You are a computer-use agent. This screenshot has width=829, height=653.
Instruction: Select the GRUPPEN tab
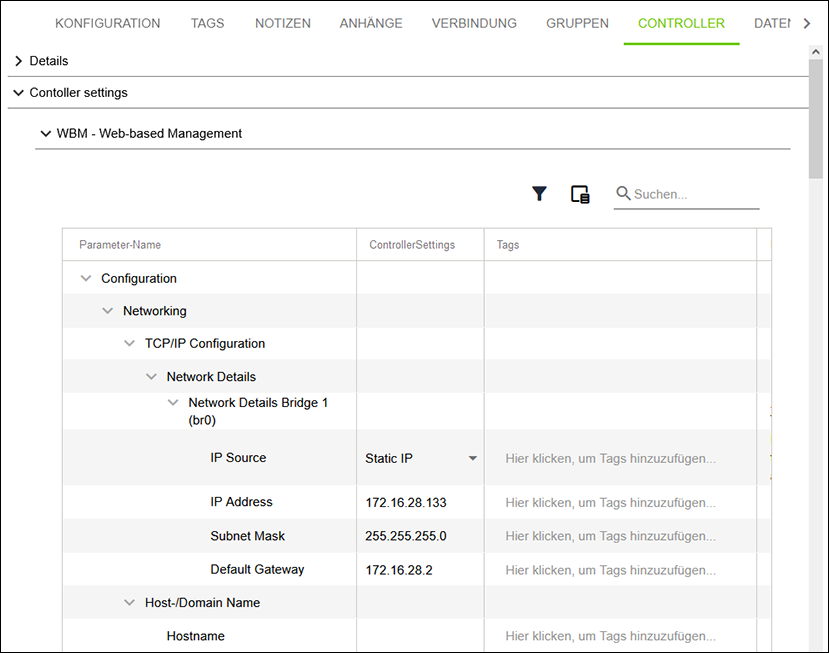click(577, 23)
